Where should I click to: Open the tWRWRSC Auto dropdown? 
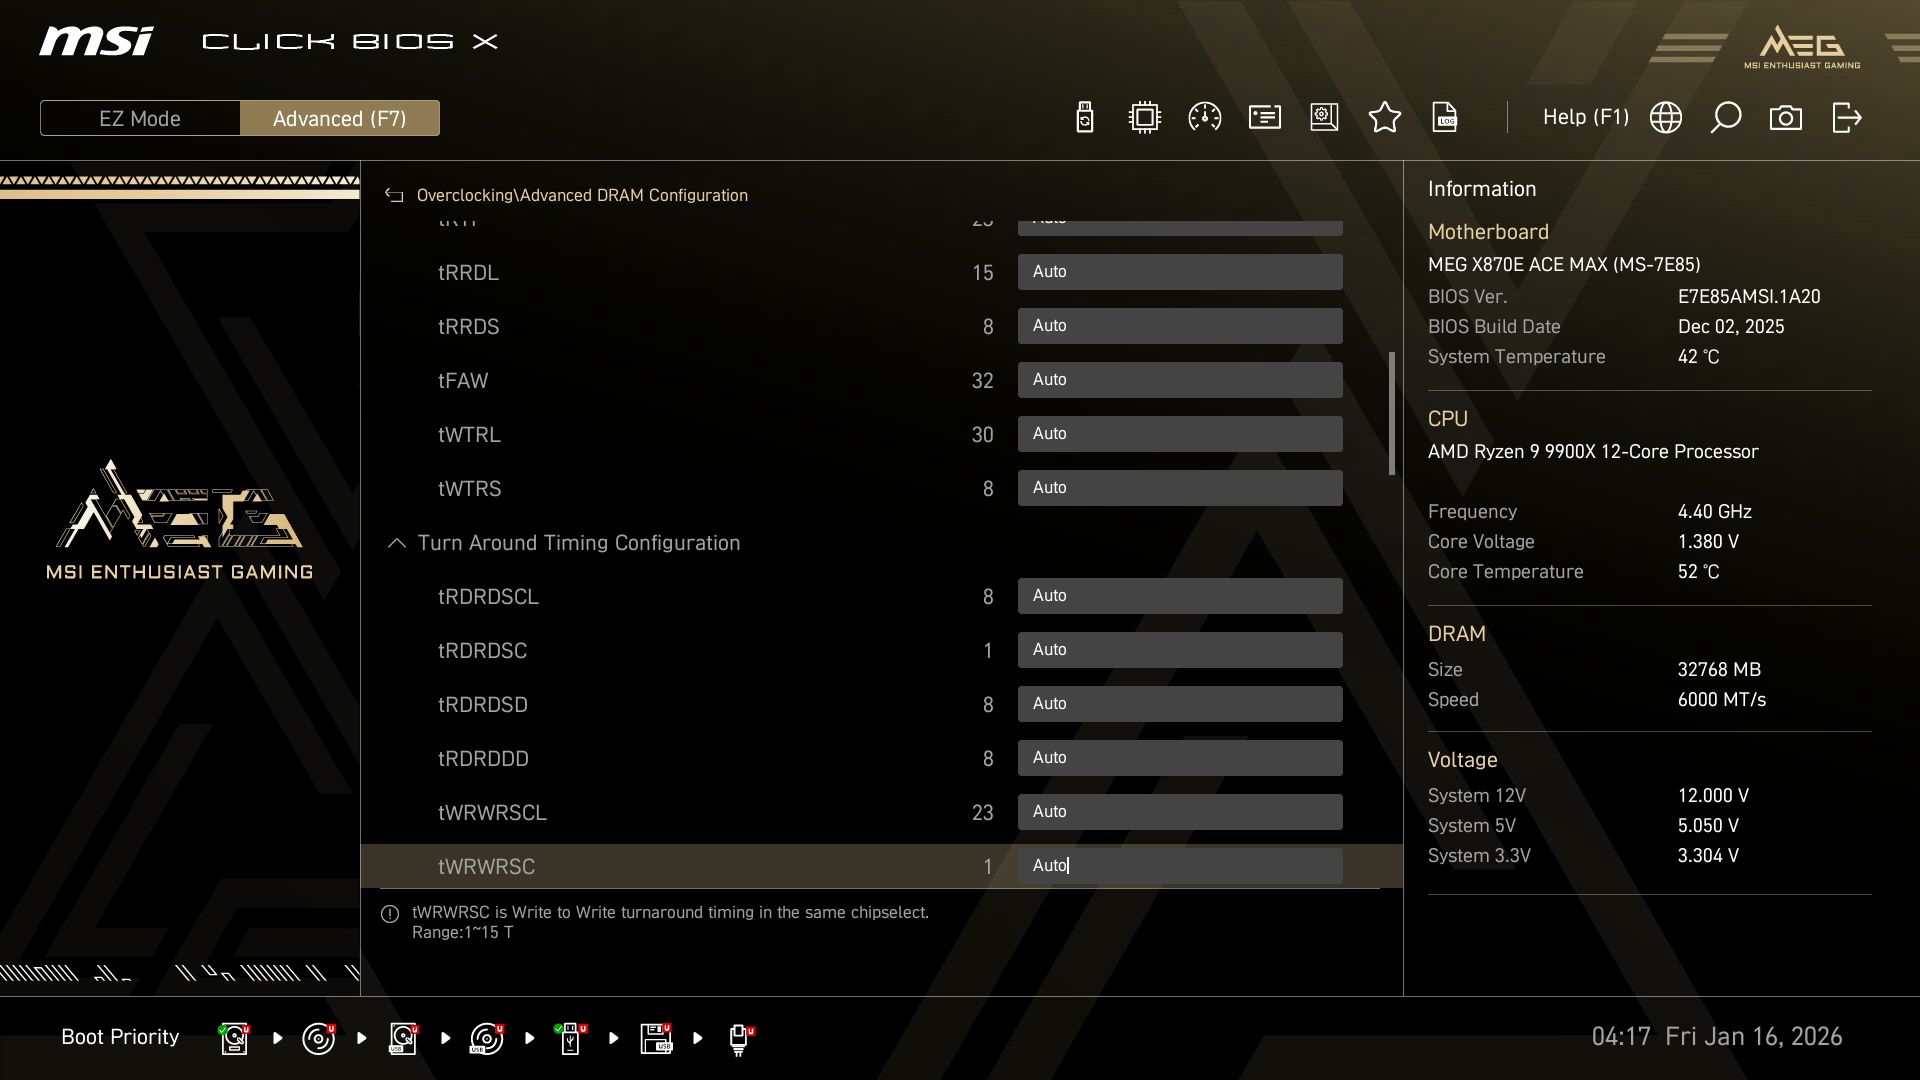pyautogui.click(x=1180, y=865)
